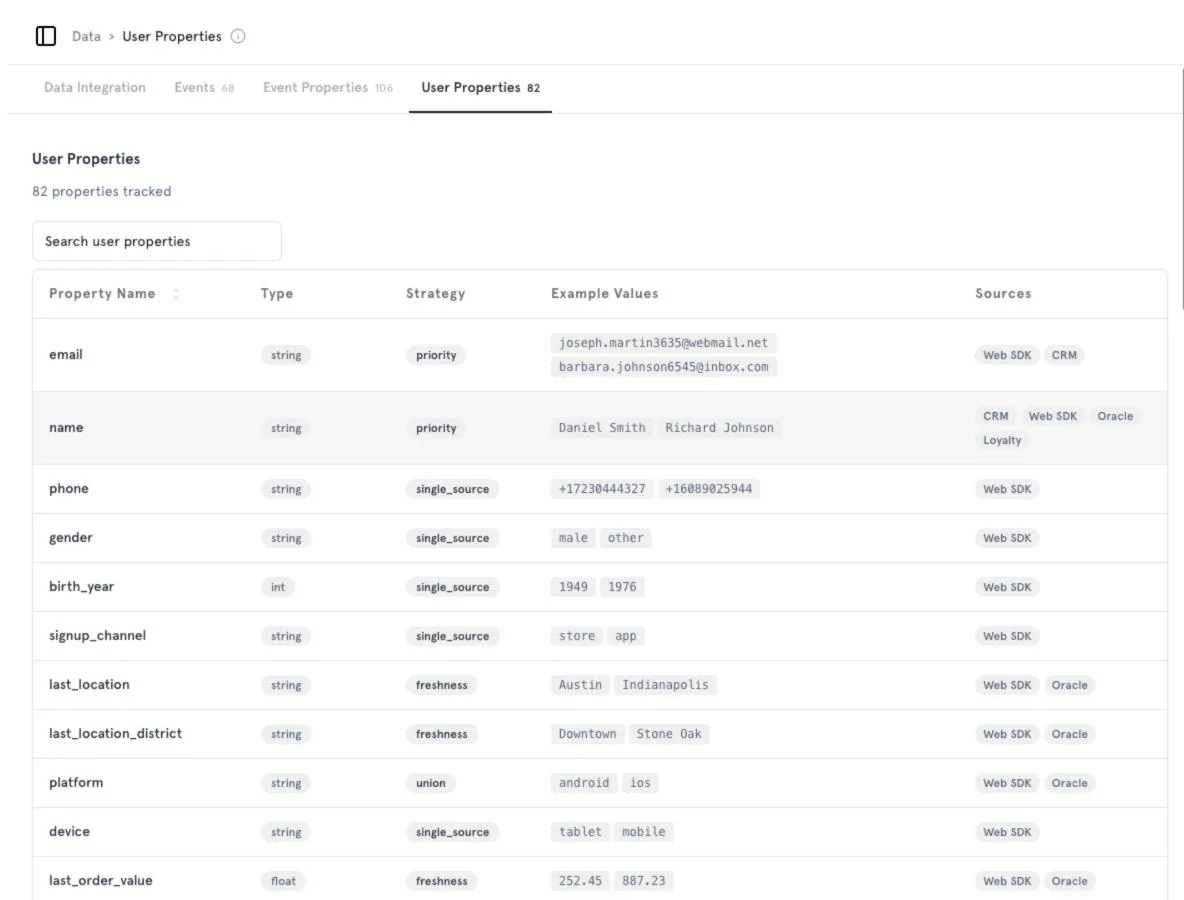Click the barbara.johnson6545@inbox.com example value
The image size is (1184, 900).
[x=664, y=367]
